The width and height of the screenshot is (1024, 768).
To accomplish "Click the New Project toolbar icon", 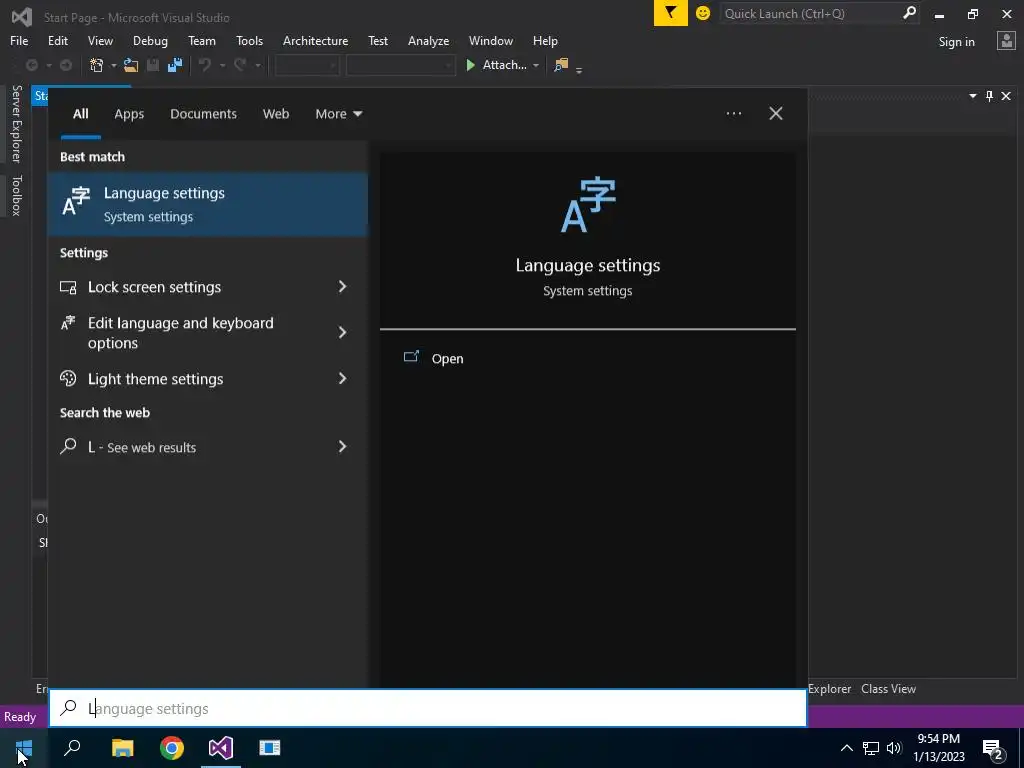I will pos(97,65).
